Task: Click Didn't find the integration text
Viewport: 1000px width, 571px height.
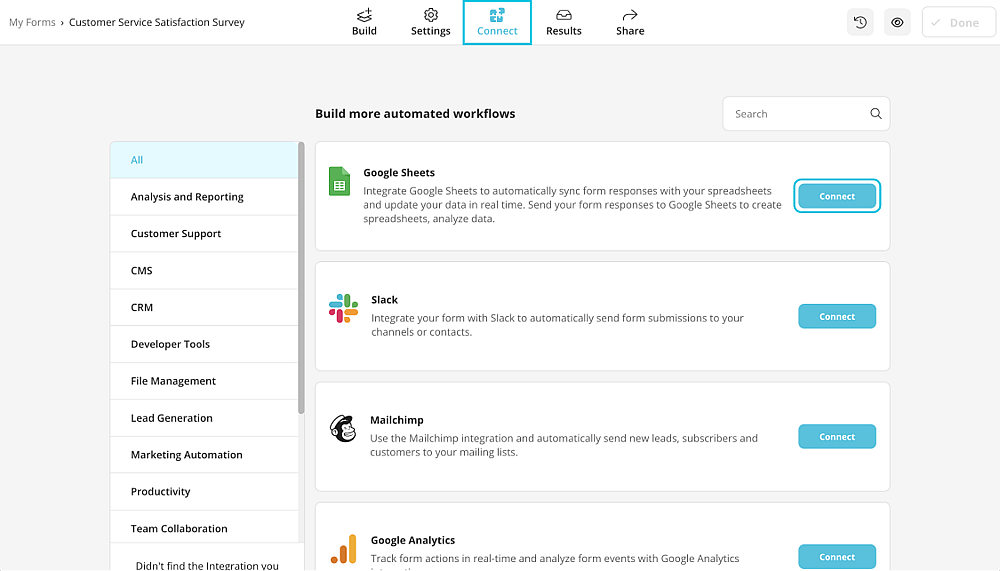Action: [x=207, y=565]
